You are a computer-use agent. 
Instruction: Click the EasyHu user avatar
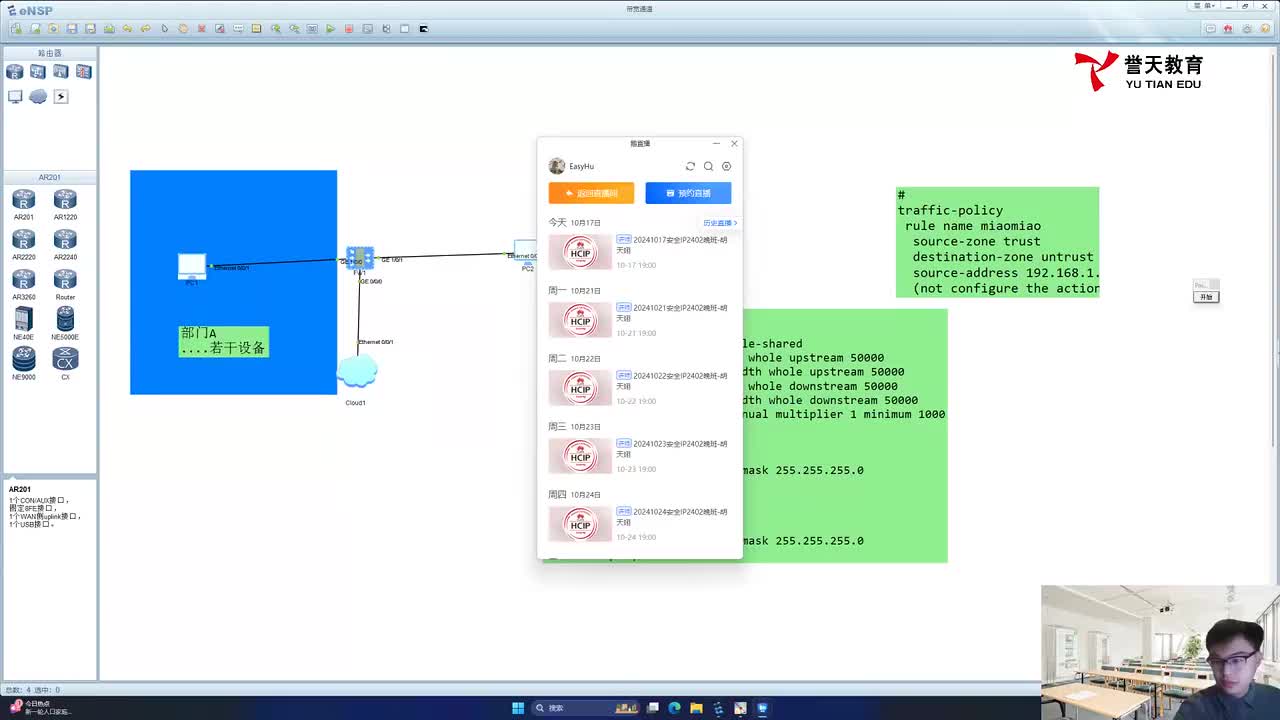click(557, 166)
